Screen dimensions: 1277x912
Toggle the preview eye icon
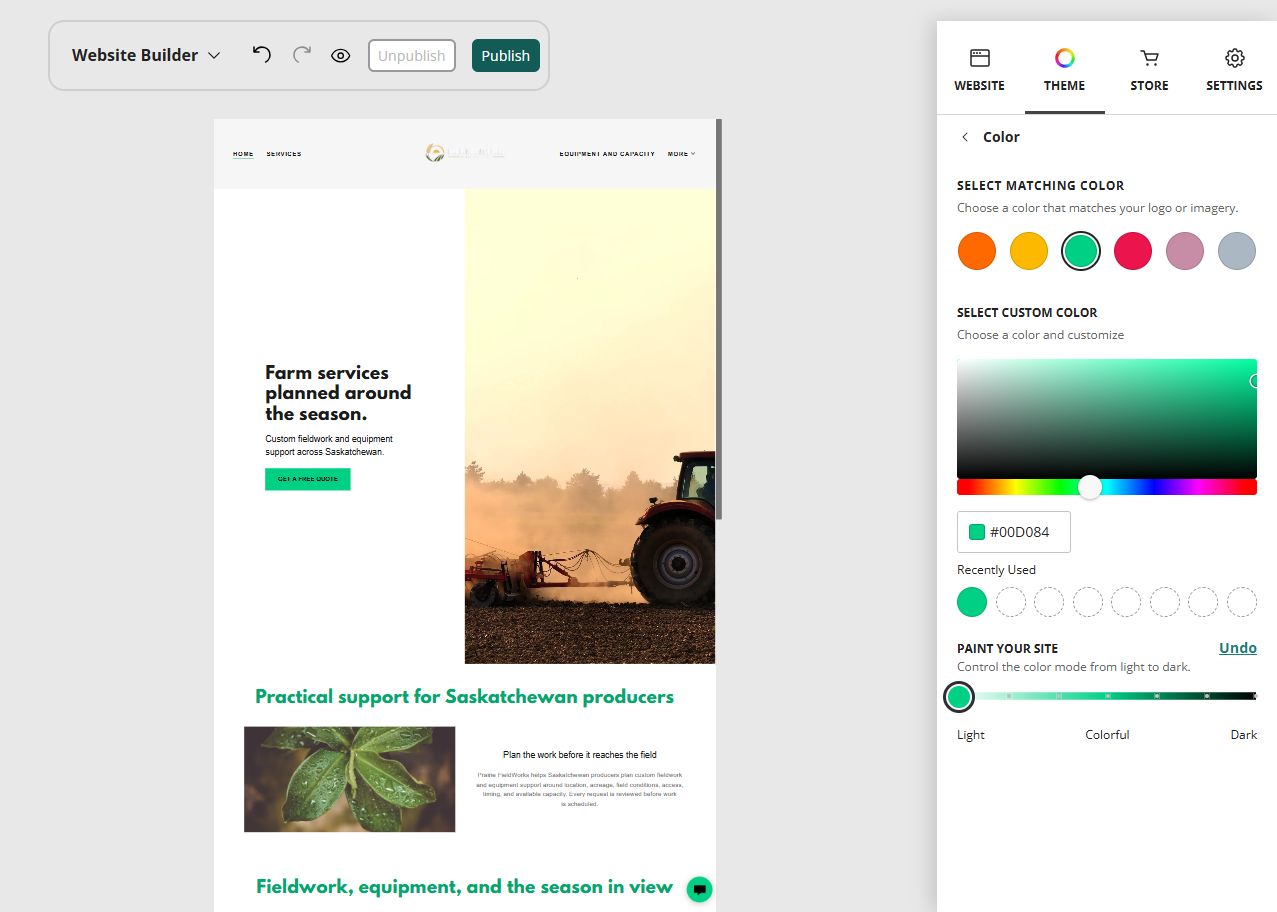(341, 56)
